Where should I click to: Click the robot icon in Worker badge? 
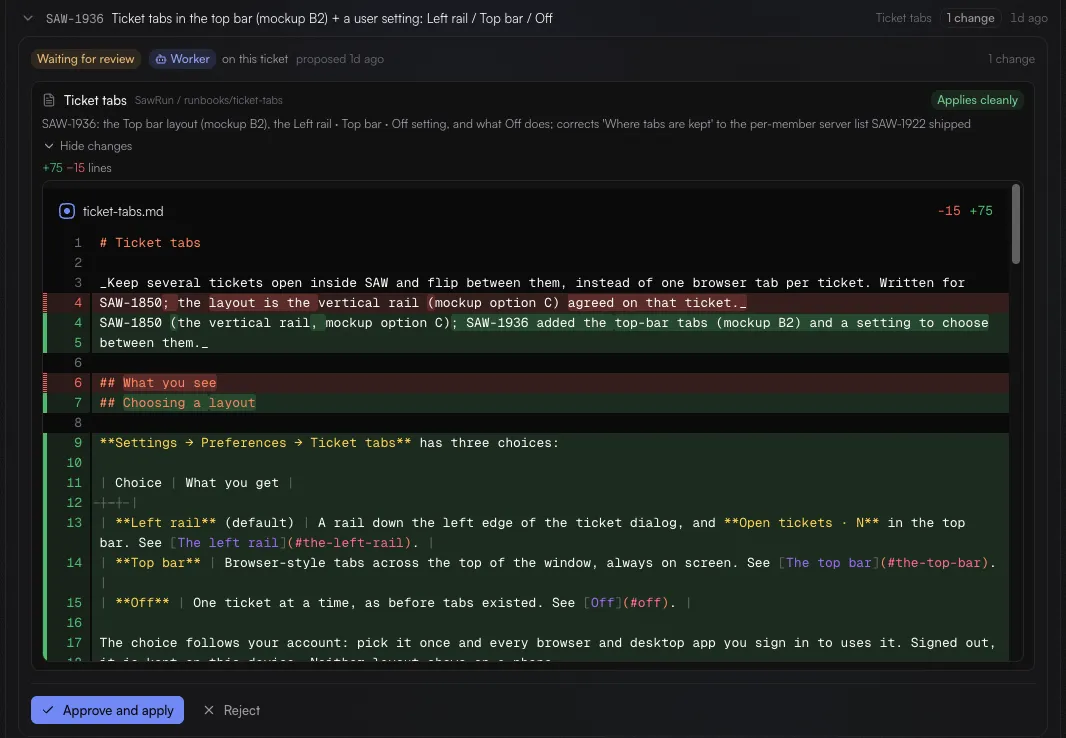[x=160, y=59]
